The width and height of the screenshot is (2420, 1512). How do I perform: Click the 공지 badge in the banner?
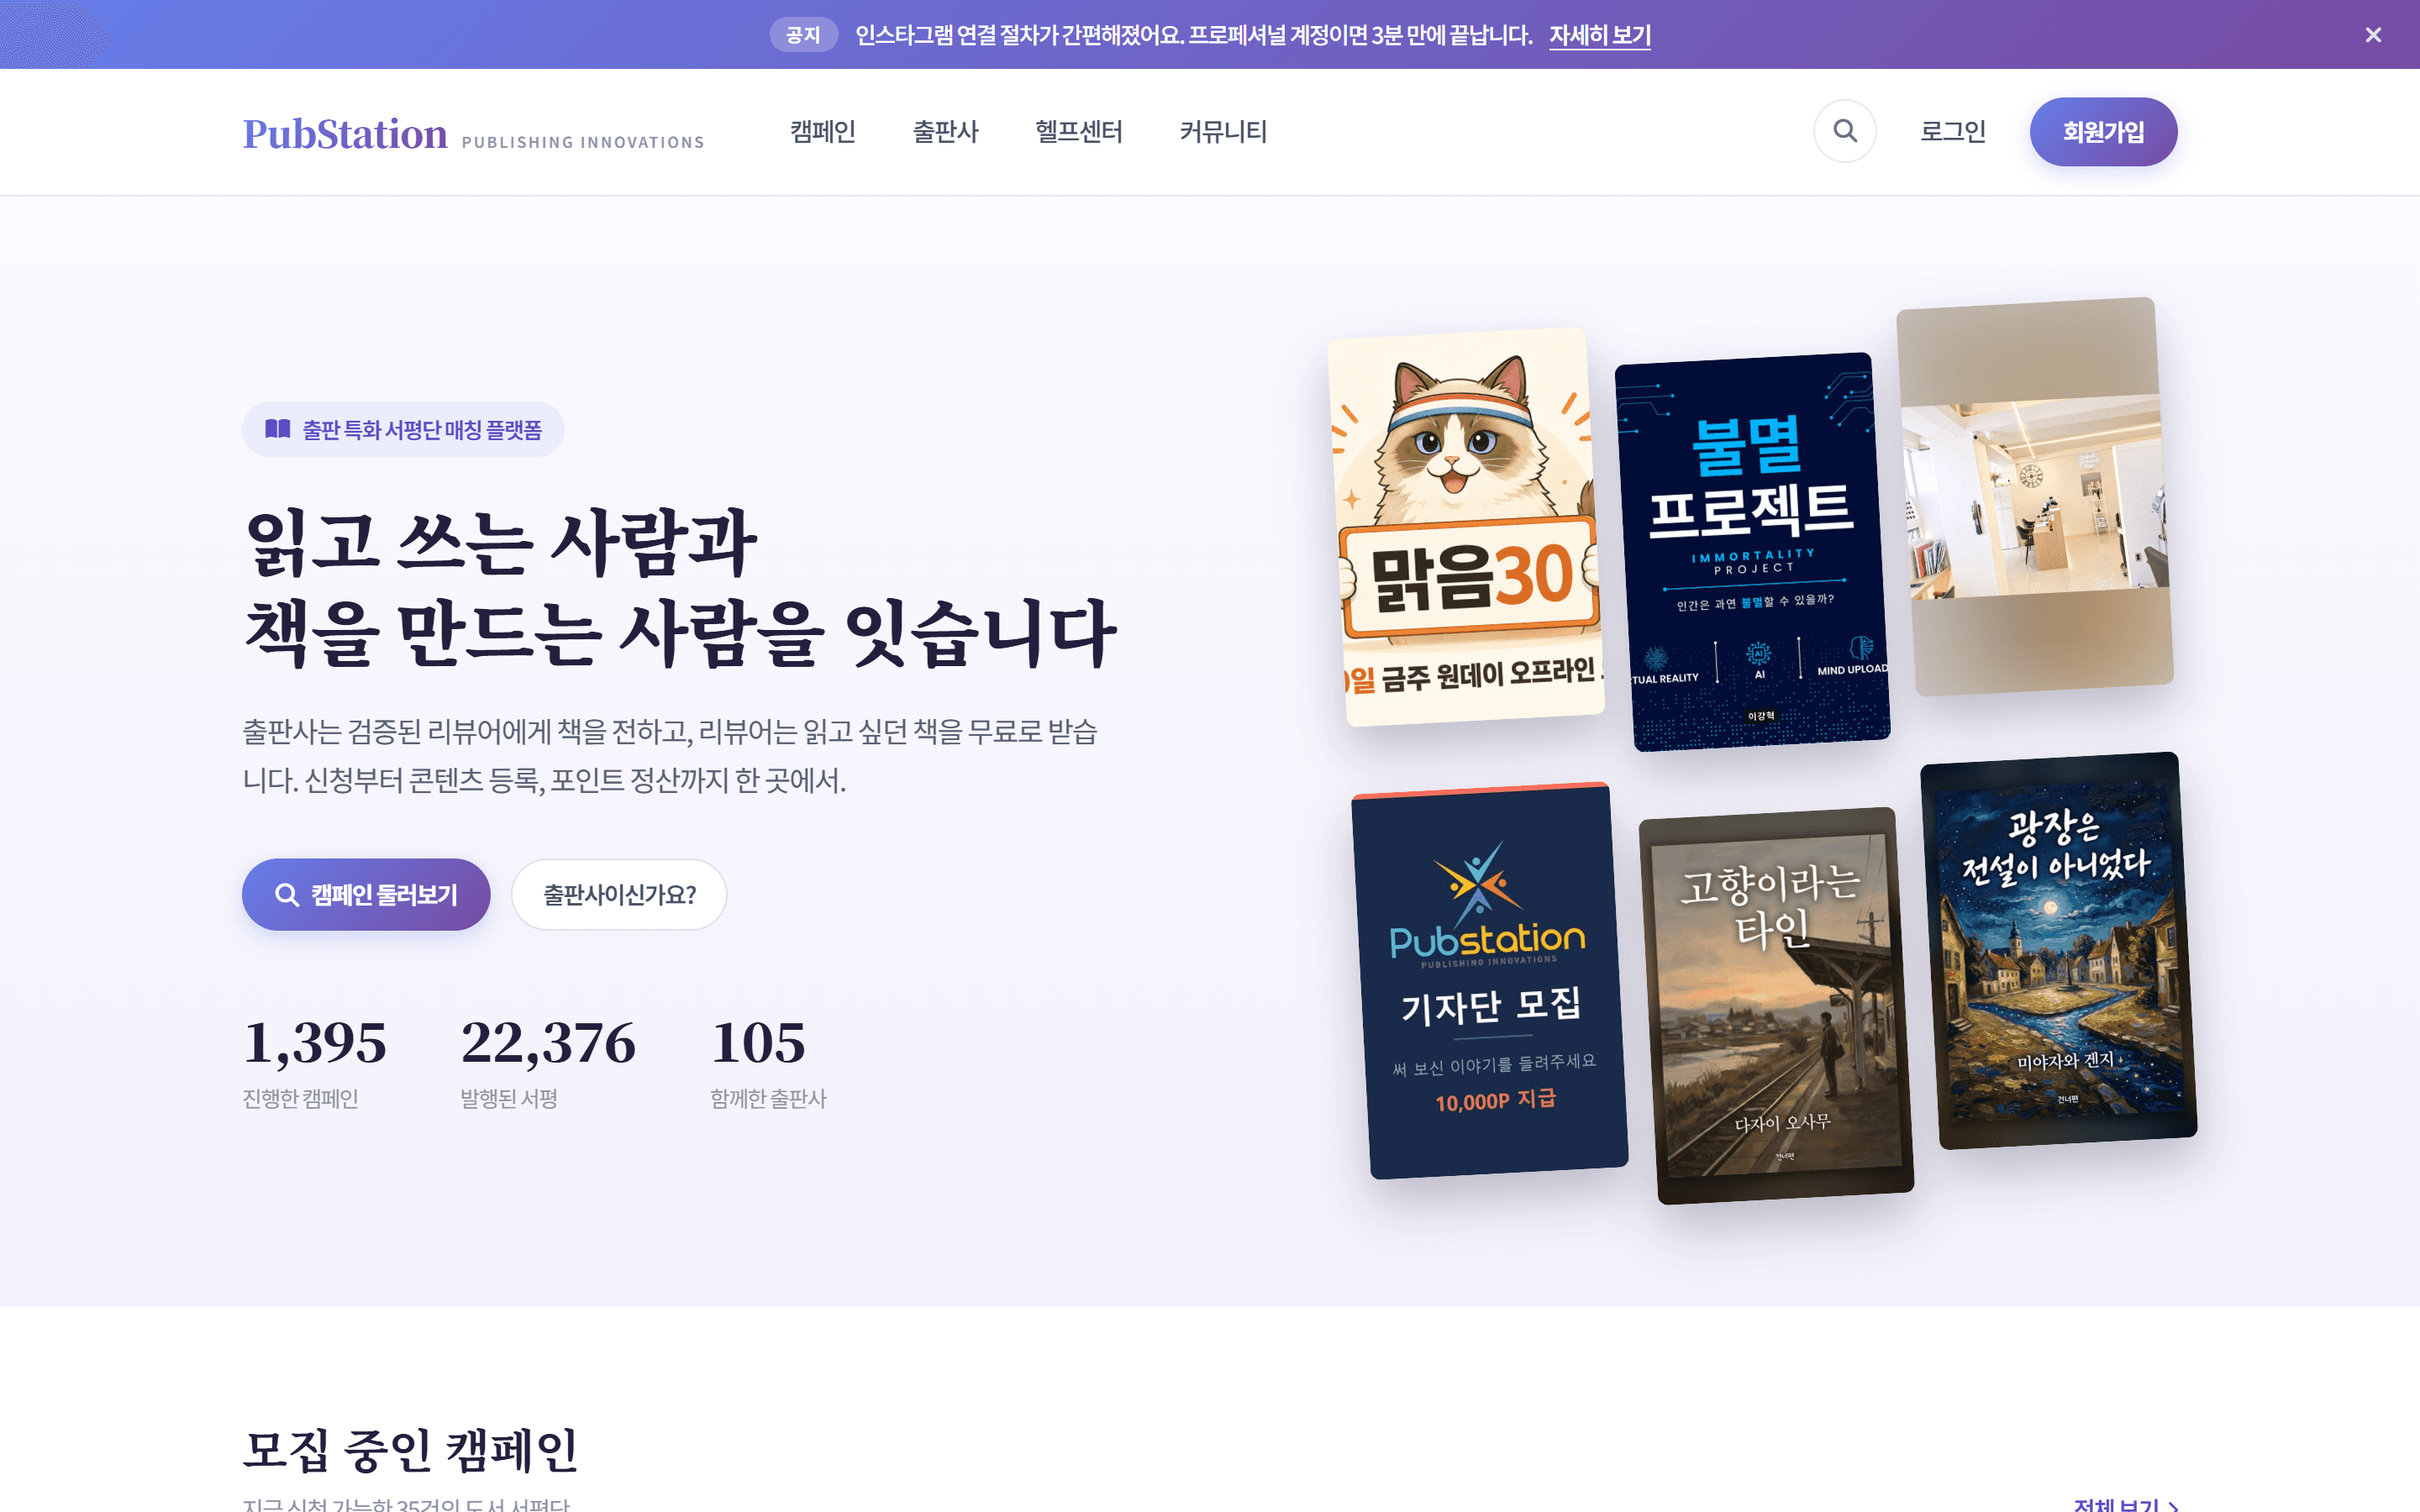[x=803, y=35]
